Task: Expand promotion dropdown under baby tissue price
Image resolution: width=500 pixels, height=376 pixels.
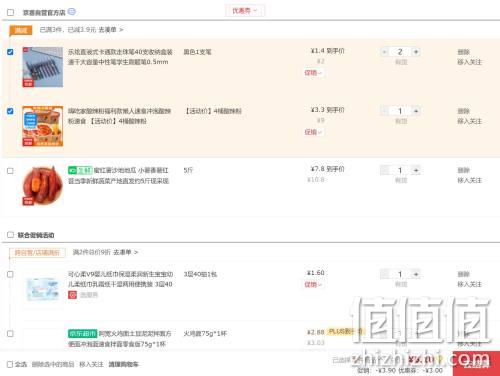Action: tap(313, 284)
